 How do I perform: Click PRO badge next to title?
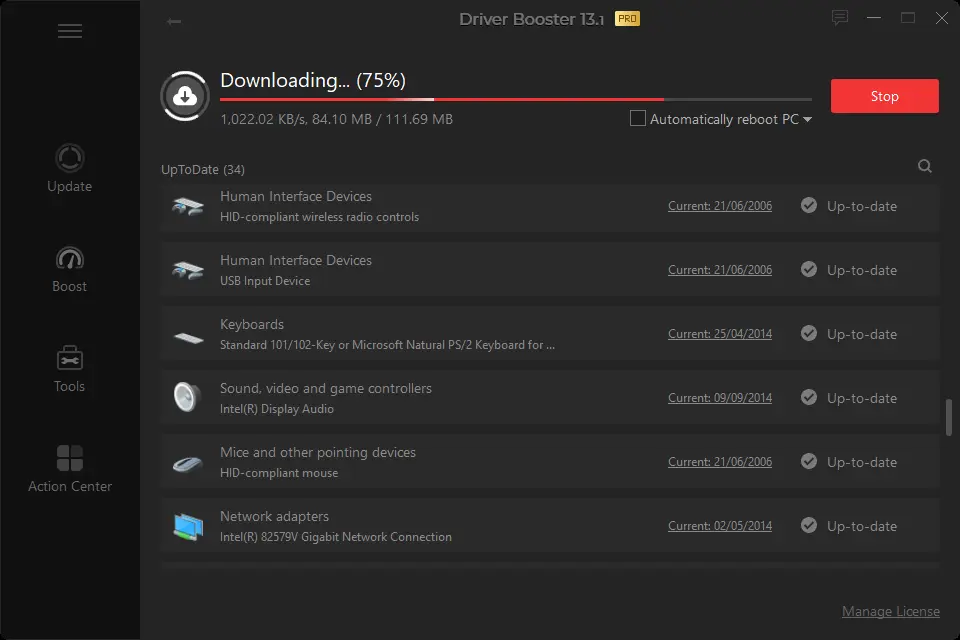pyautogui.click(x=627, y=19)
